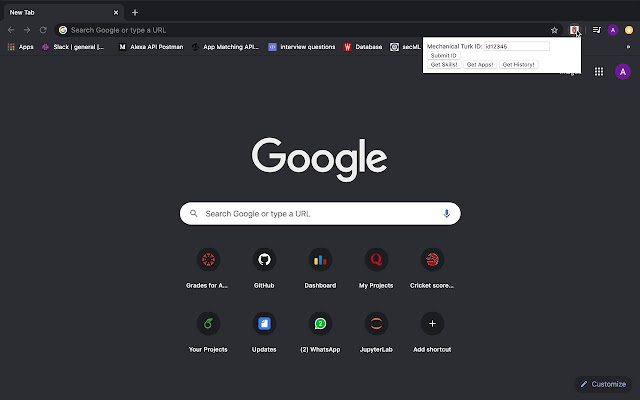Open the JupyterLab shortcut
Image resolution: width=640 pixels, height=400 pixels.
click(x=376, y=332)
